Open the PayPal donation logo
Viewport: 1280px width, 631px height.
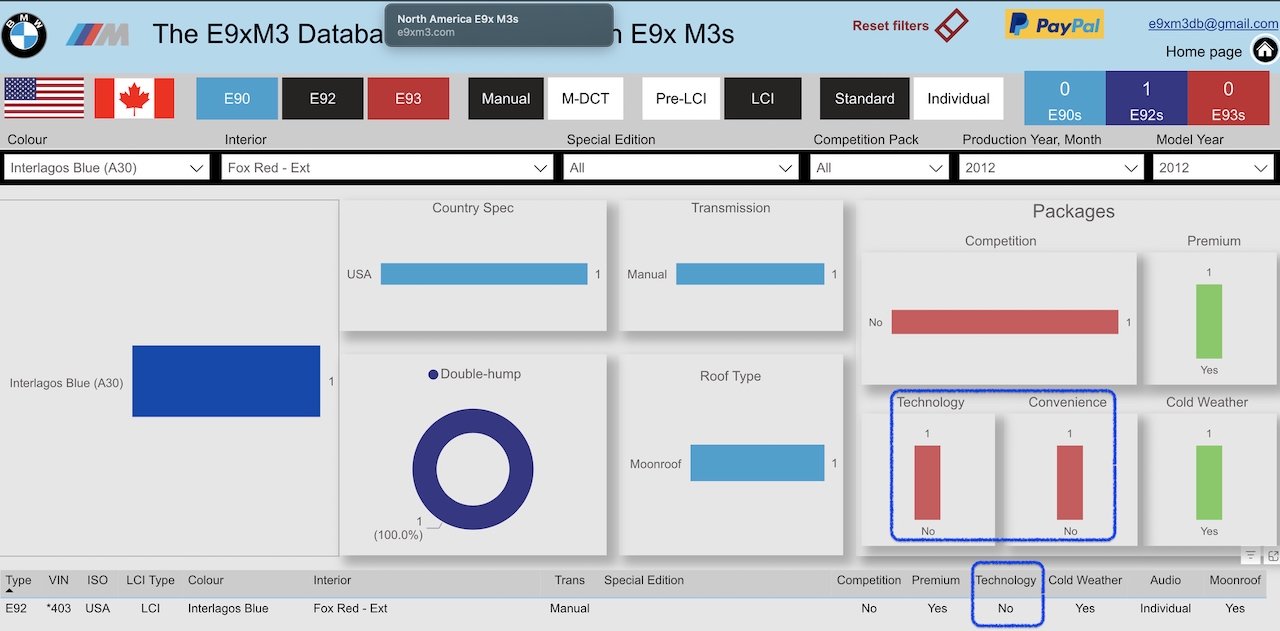(x=1054, y=24)
